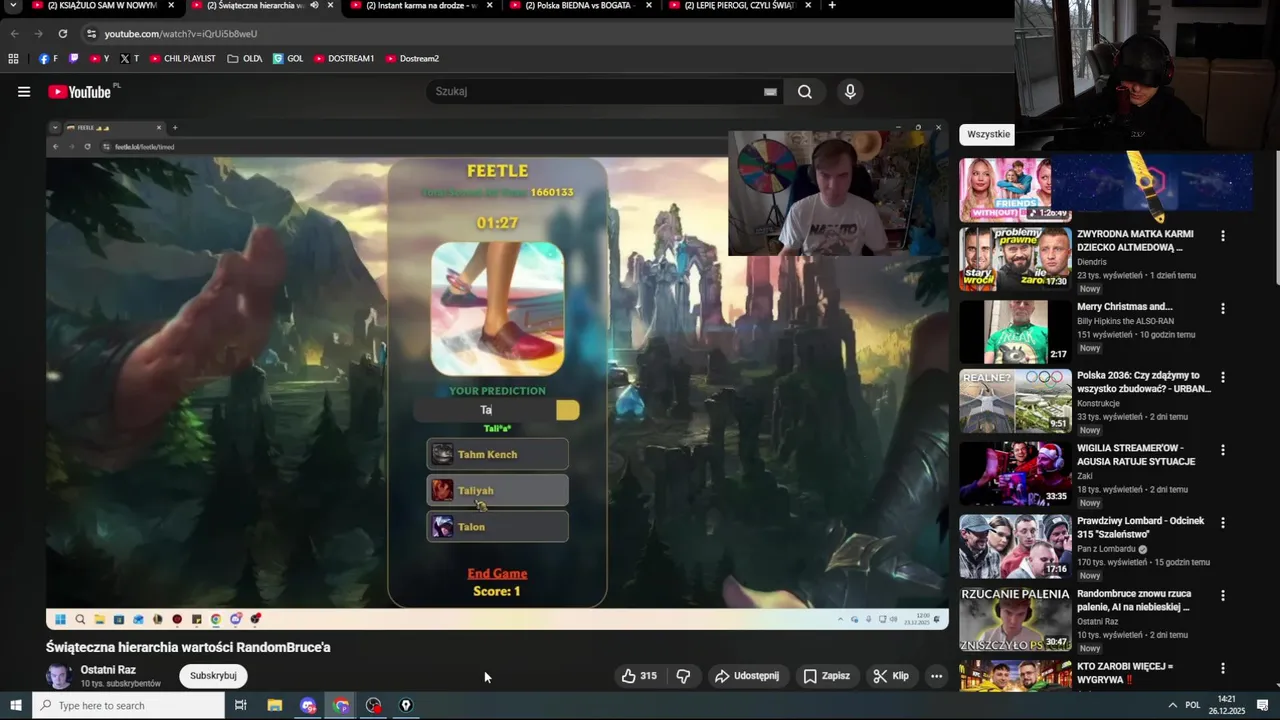The image size is (1280, 720).
Task: Switch to the Instant karma na drodze tab
Action: tap(420, 6)
